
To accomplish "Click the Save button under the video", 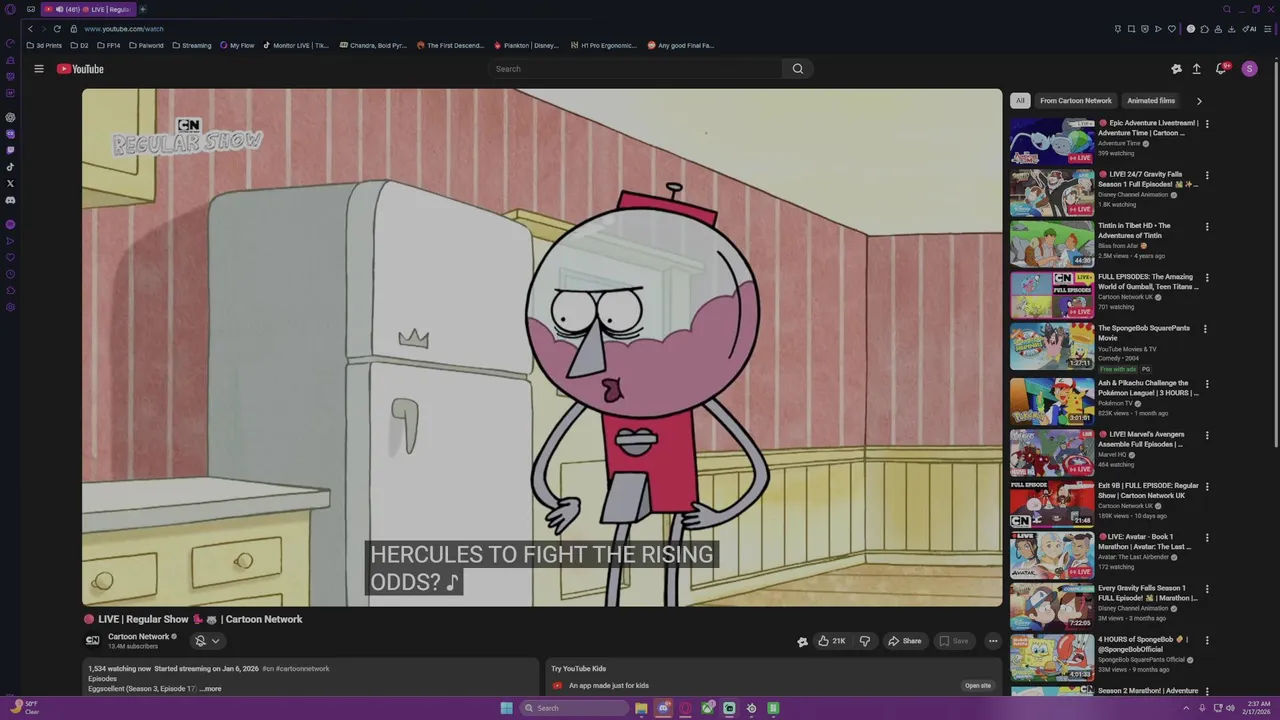I will [953, 641].
